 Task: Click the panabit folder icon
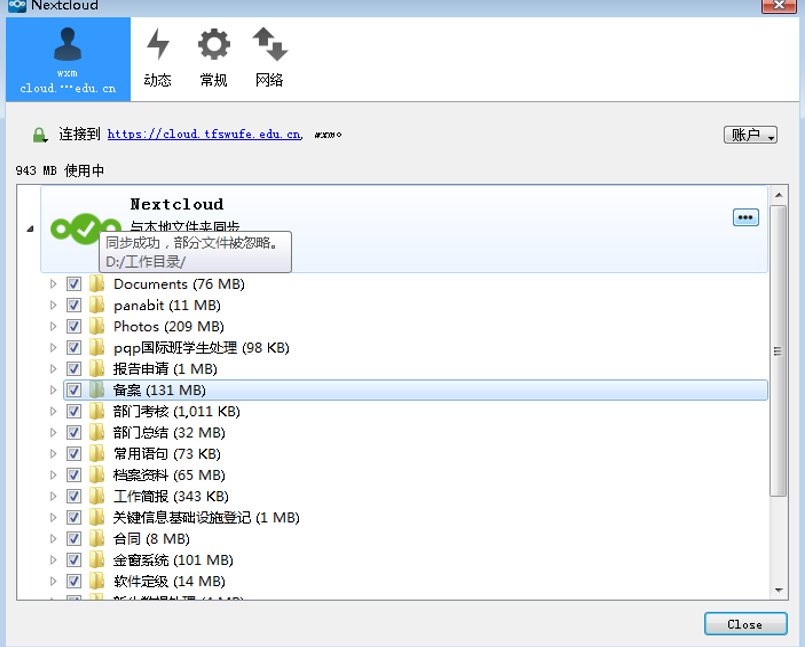pyautogui.click(x=97, y=305)
